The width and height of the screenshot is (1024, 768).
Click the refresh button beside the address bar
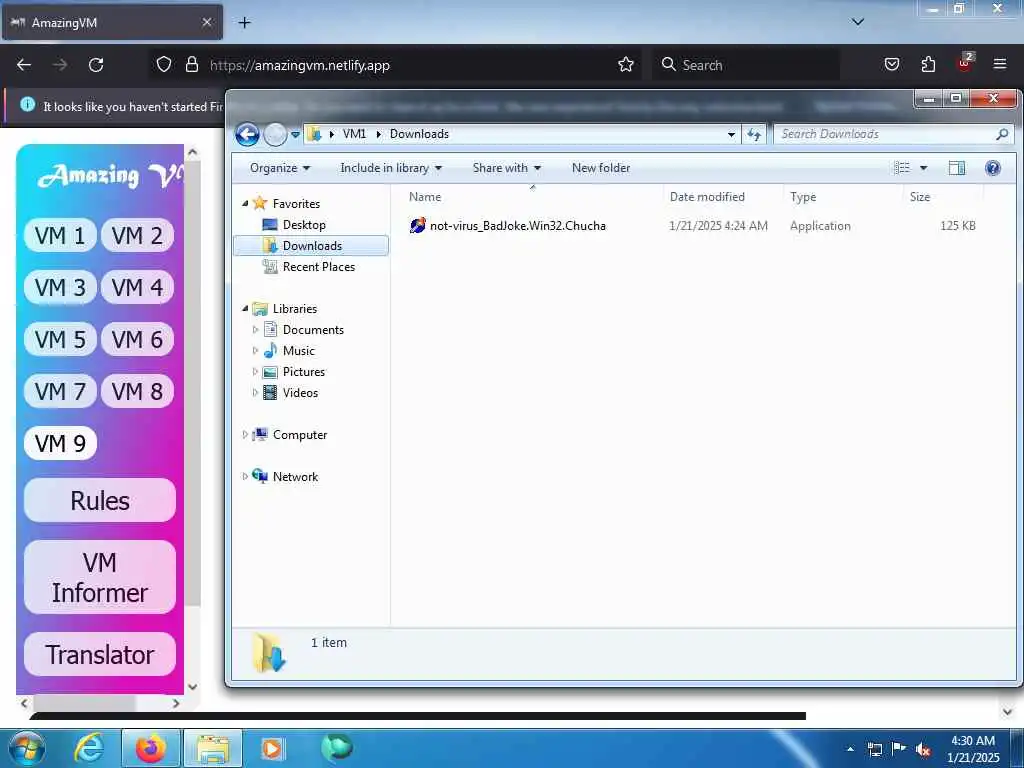(x=754, y=134)
